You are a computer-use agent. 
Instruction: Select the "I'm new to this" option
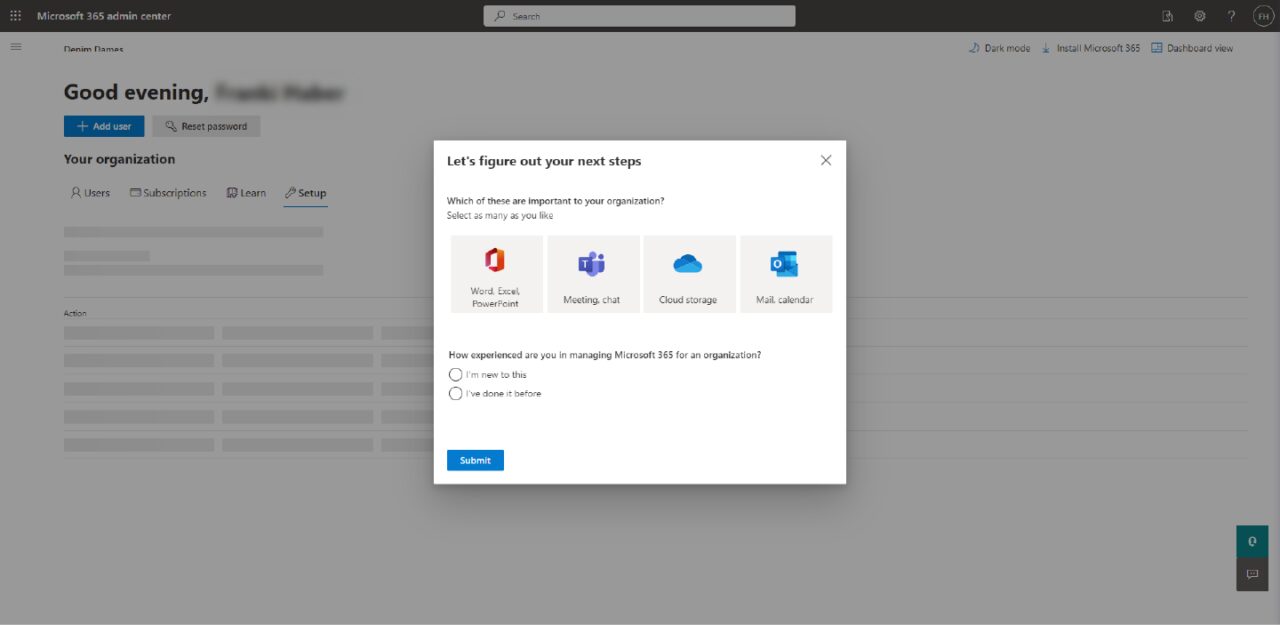pos(456,374)
